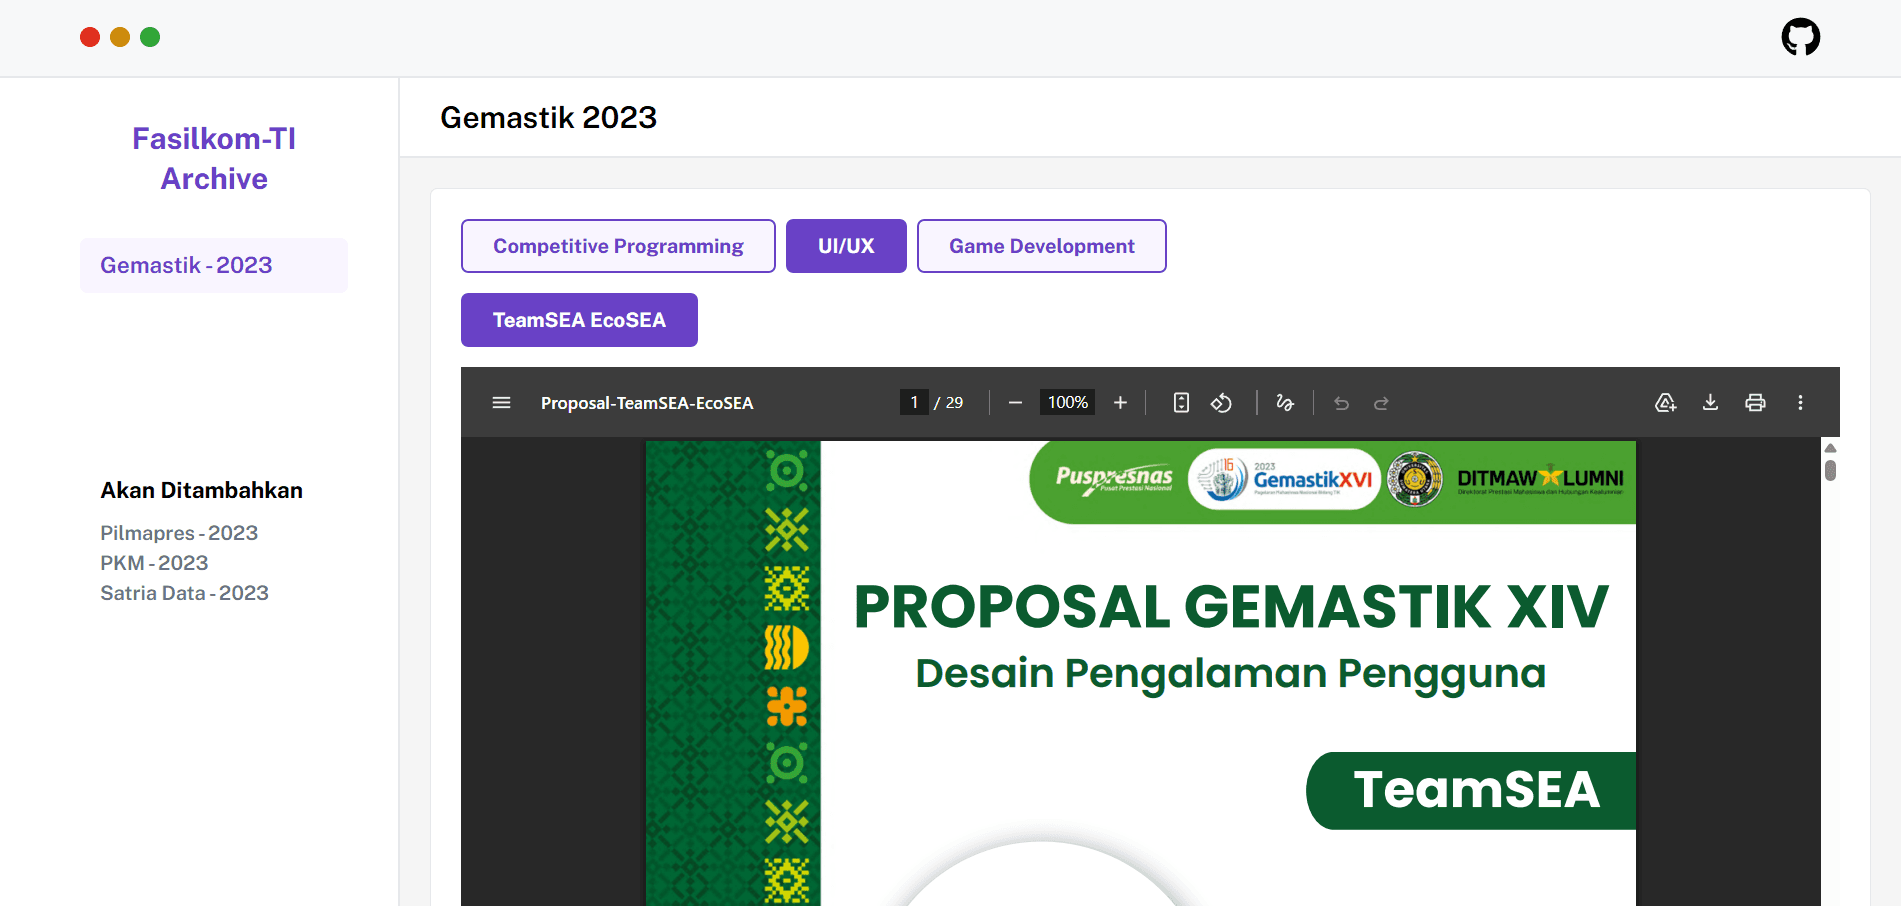Click the fit to page icon
Viewport: 1901px width, 906px height.
pos(1181,403)
